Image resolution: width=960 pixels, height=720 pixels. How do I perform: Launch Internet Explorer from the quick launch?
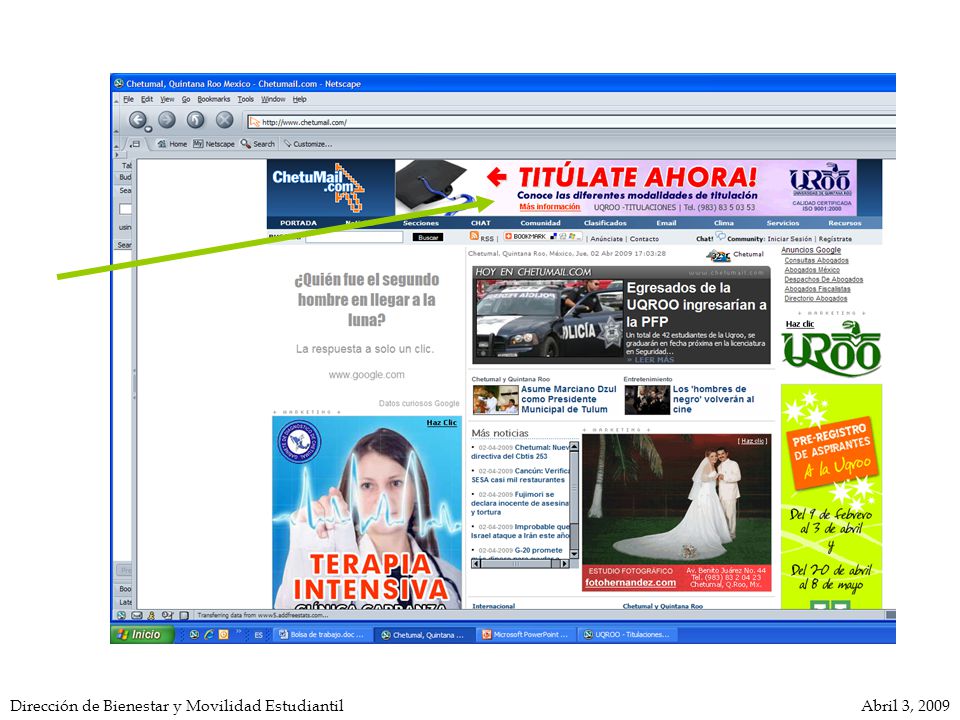pos(209,635)
